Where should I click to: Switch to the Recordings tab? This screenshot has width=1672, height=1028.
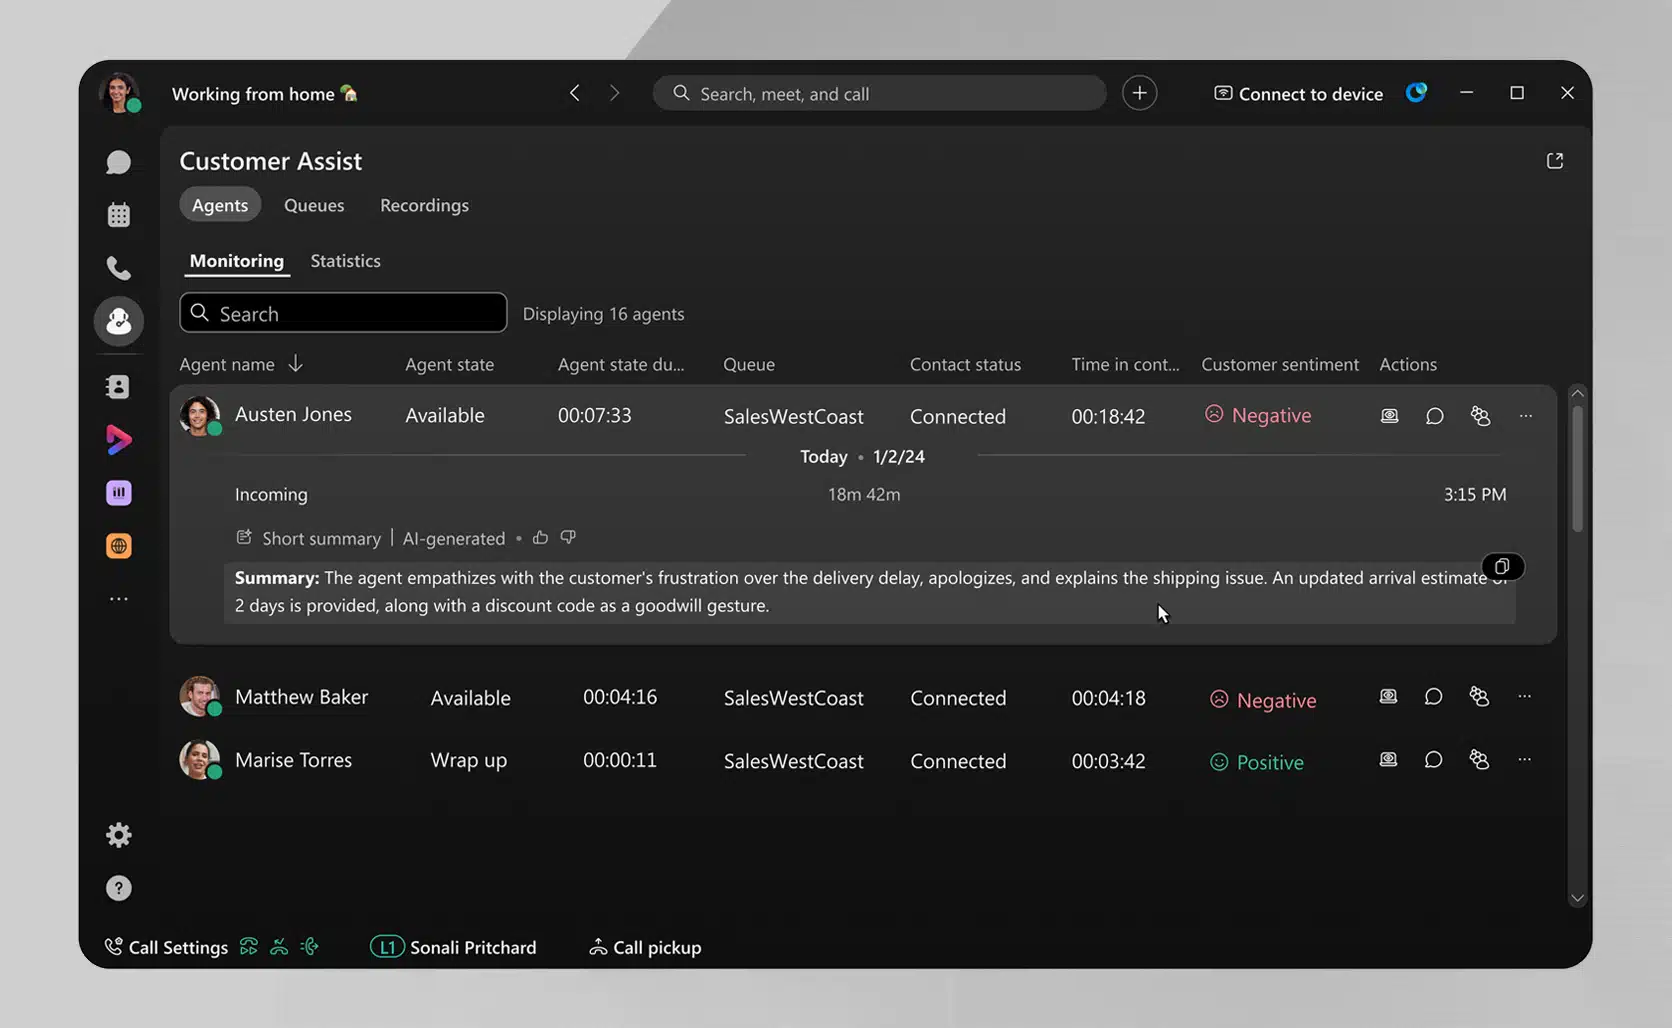[424, 205]
